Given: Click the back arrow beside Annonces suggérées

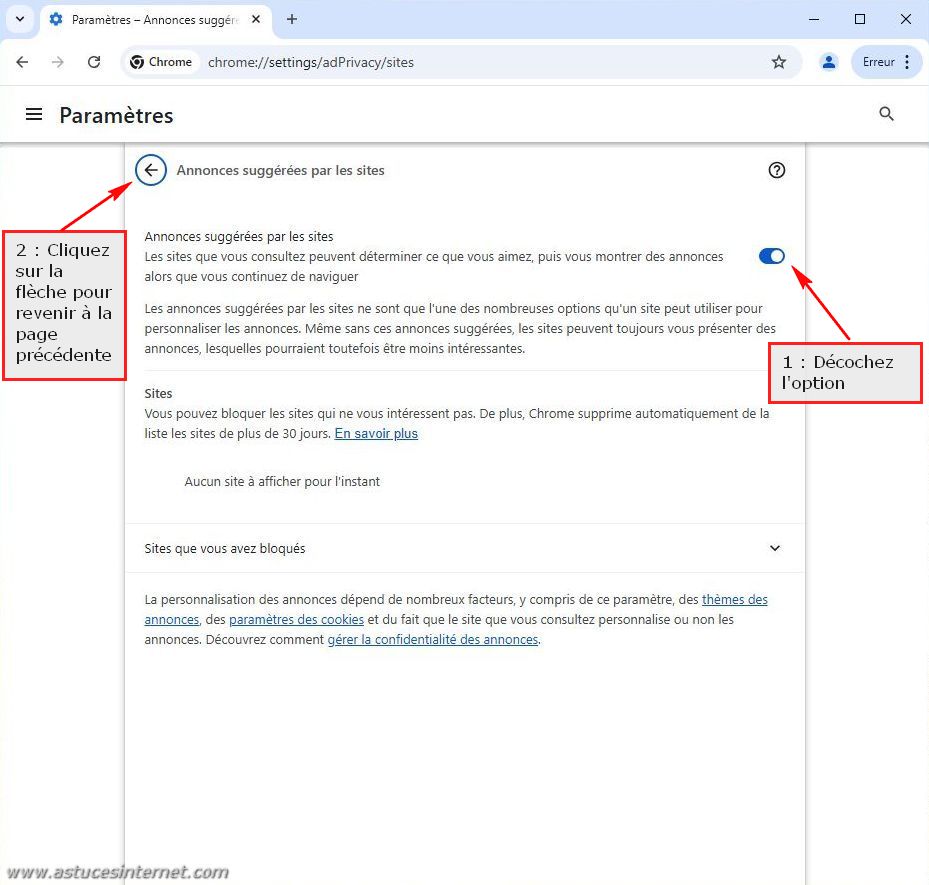Looking at the screenshot, I should click(x=151, y=171).
